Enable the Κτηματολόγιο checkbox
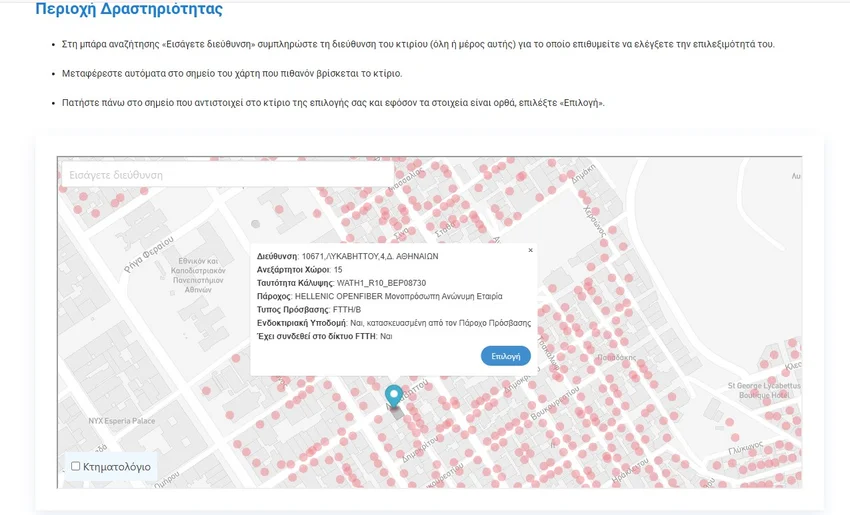The width and height of the screenshot is (850, 515). coord(76,466)
